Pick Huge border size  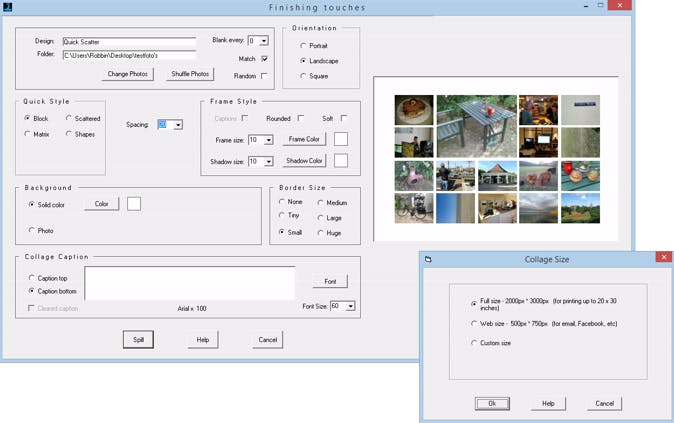(x=320, y=233)
